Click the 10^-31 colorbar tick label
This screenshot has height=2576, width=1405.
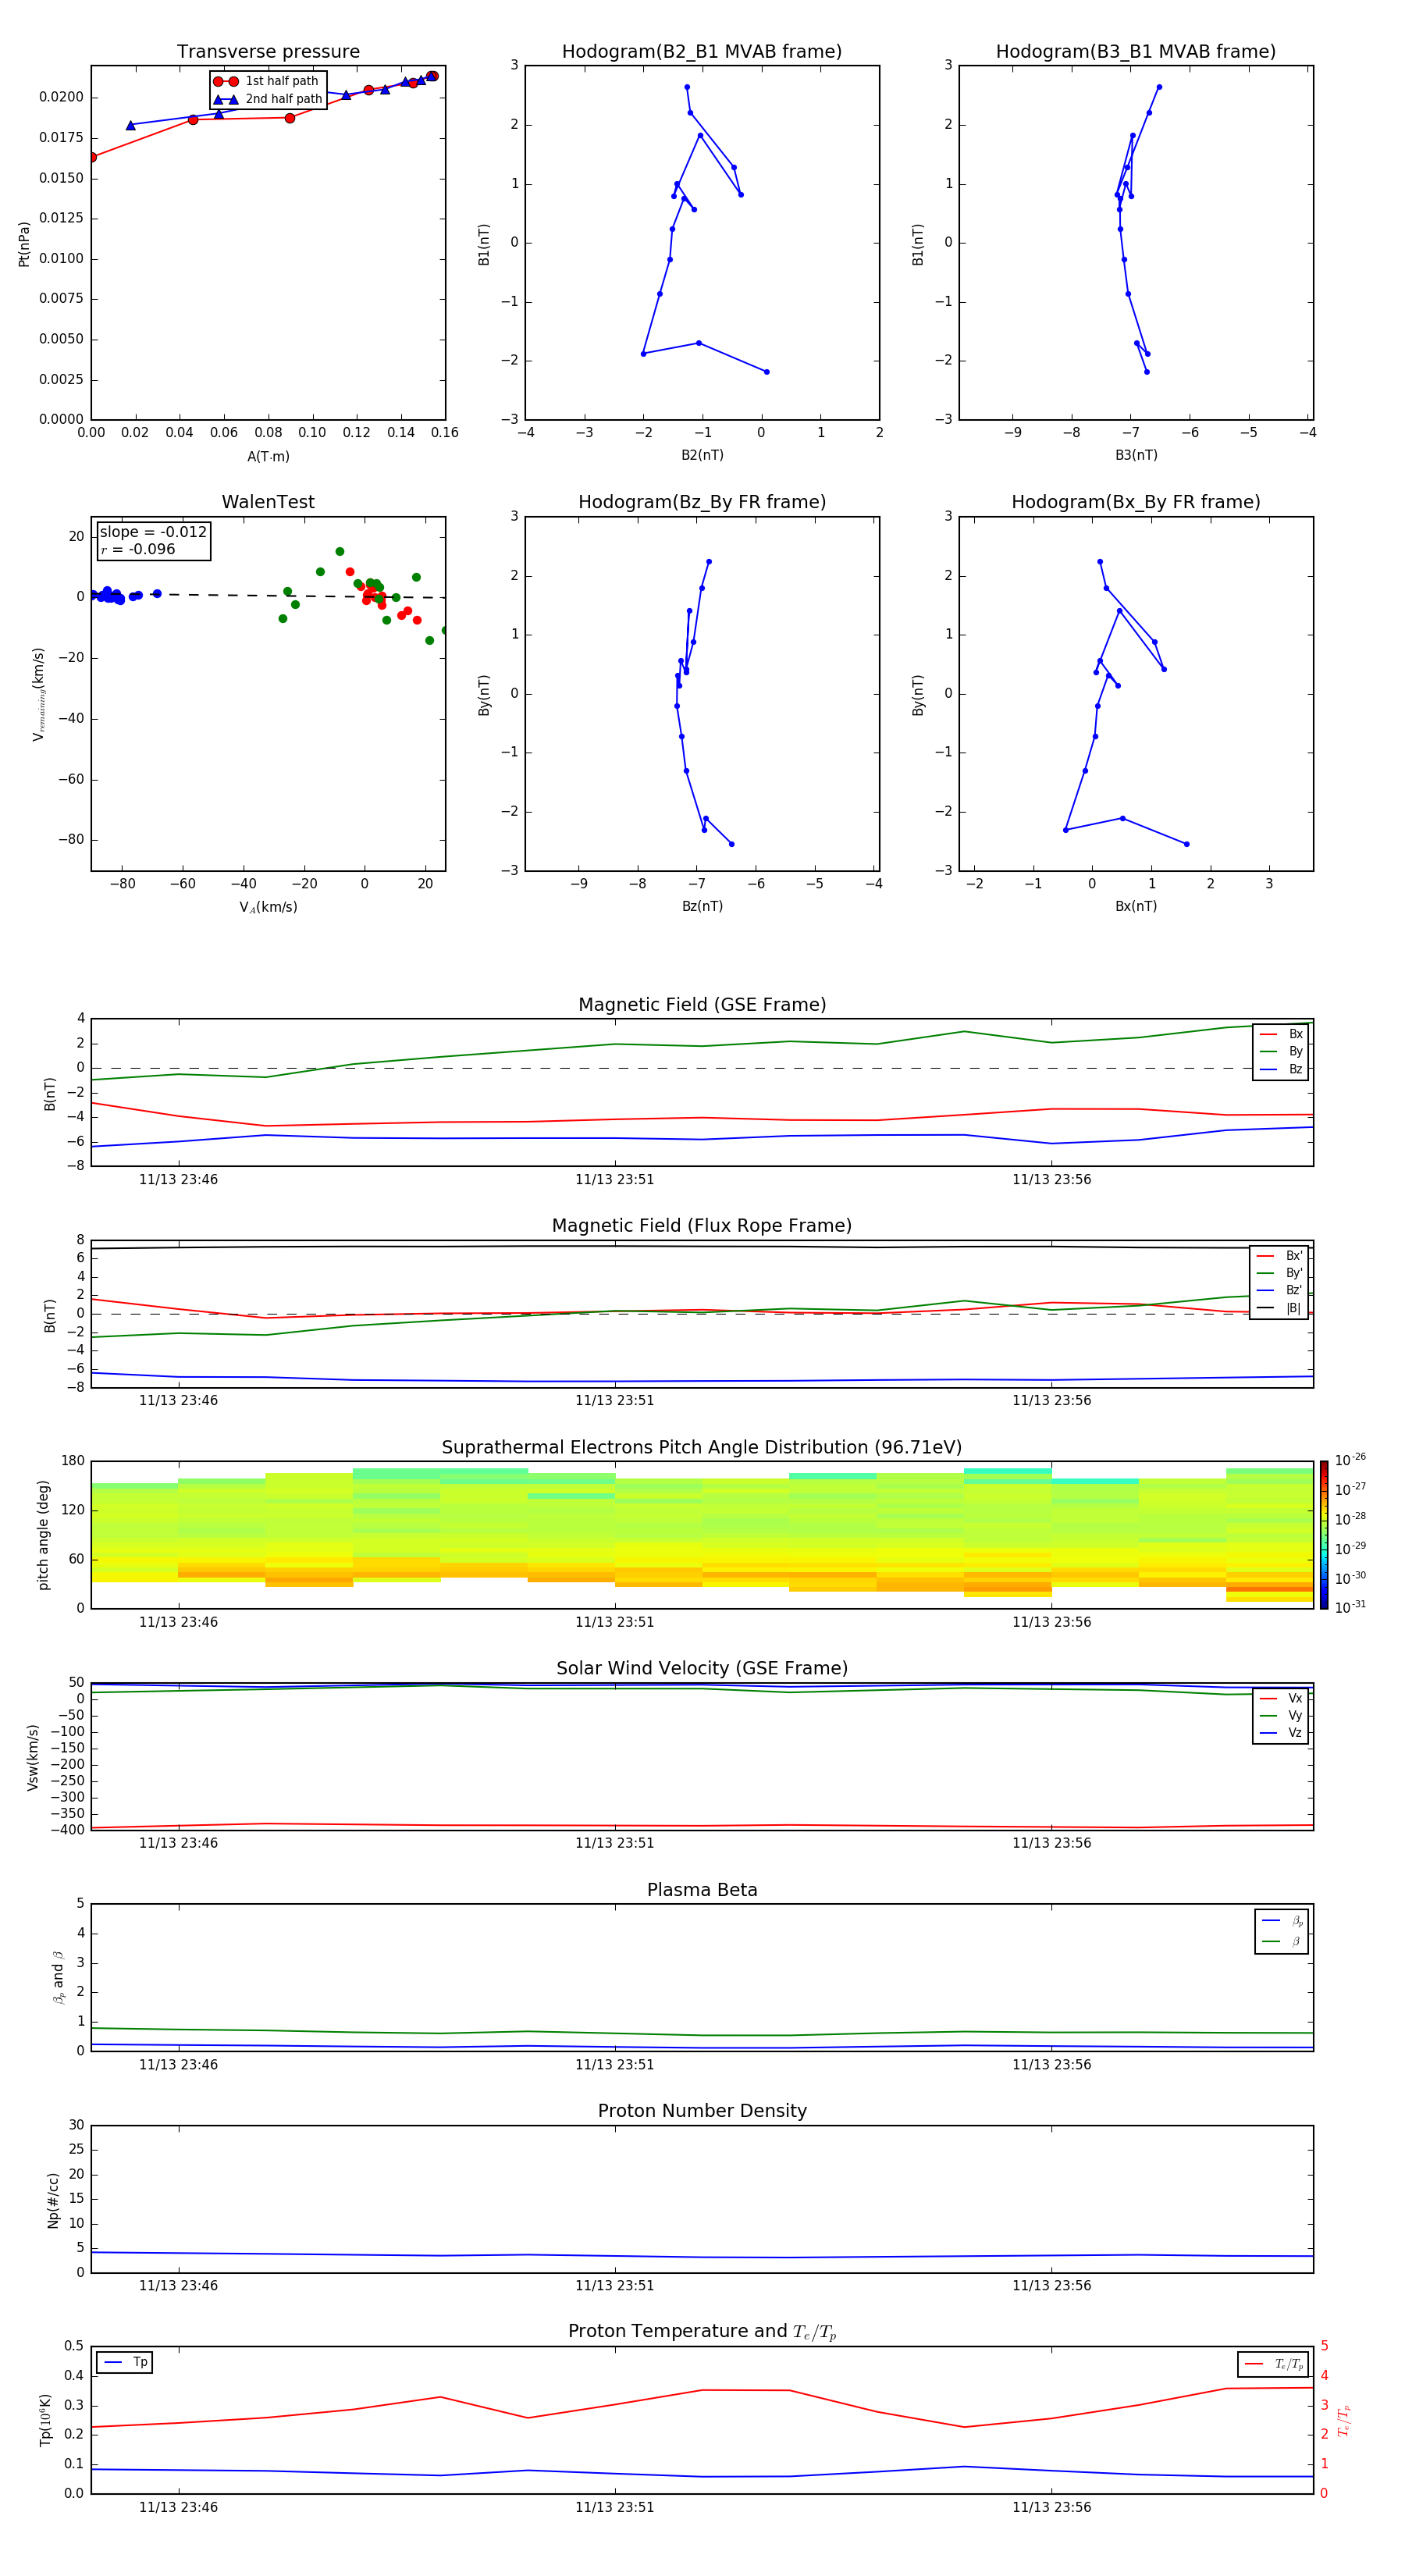click(x=1350, y=1607)
